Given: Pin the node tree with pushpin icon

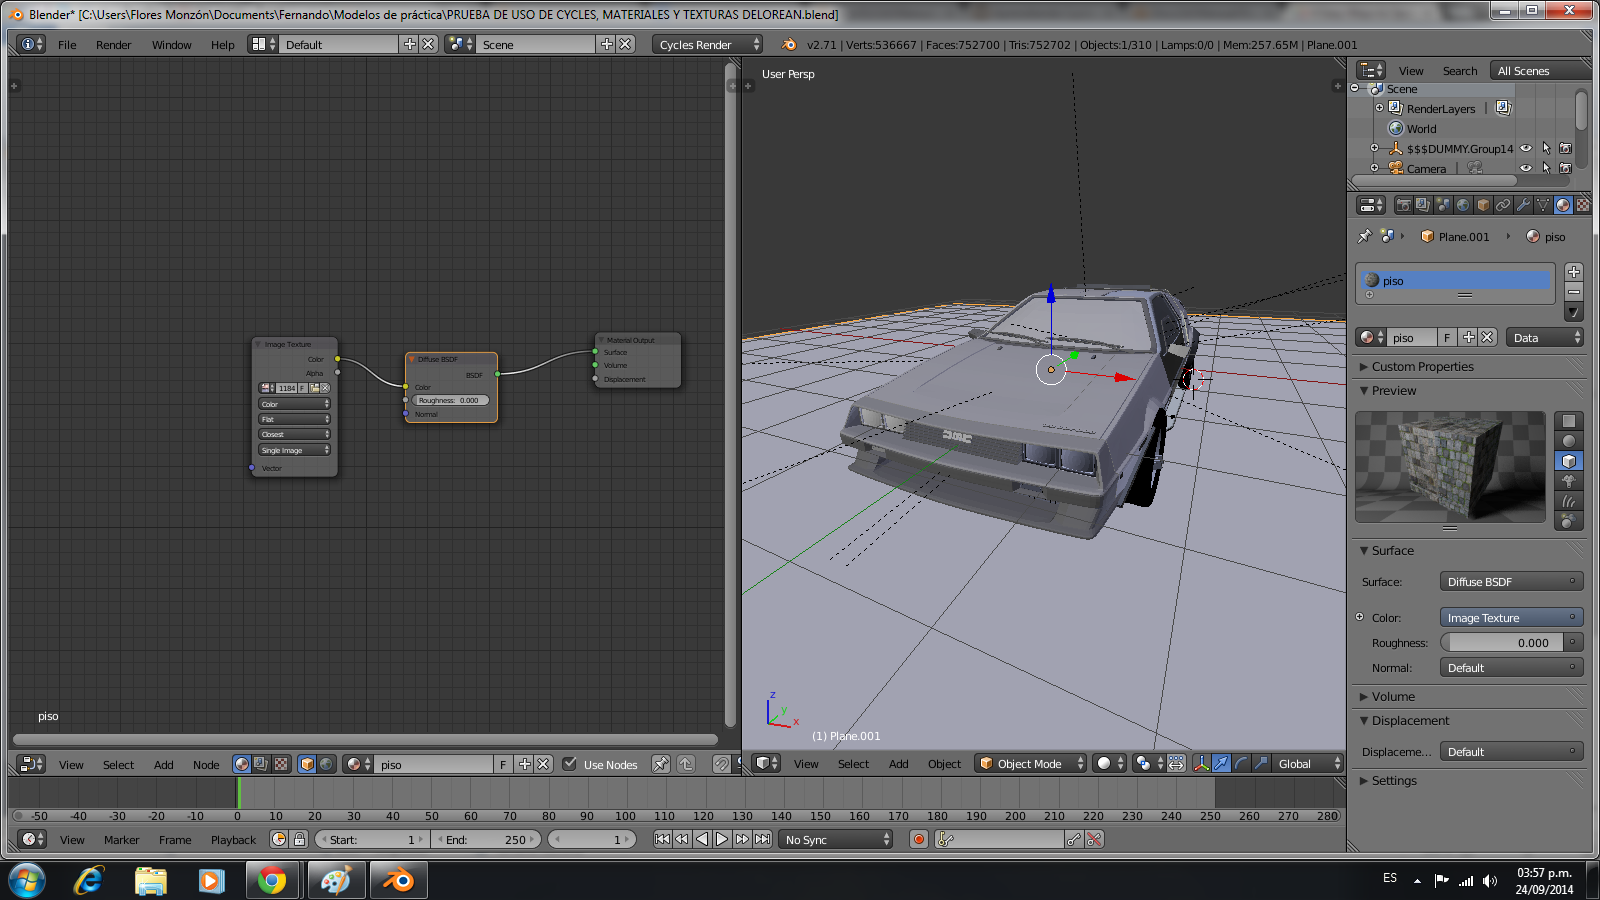Looking at the screenshot, I should click(x=660, y=764).
